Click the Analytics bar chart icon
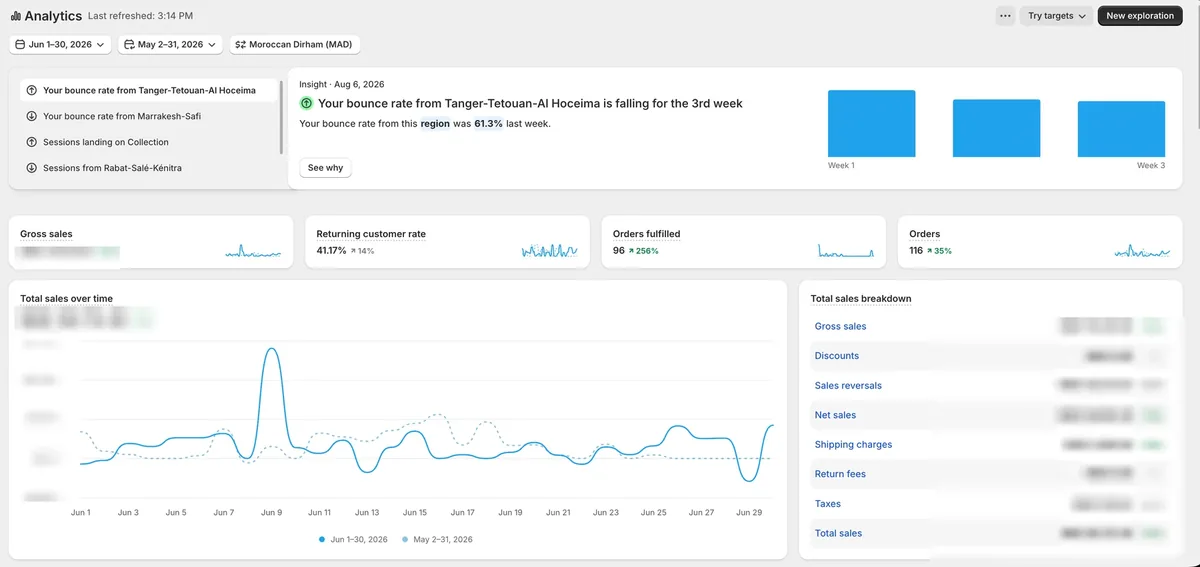 [x=16, y=16]
